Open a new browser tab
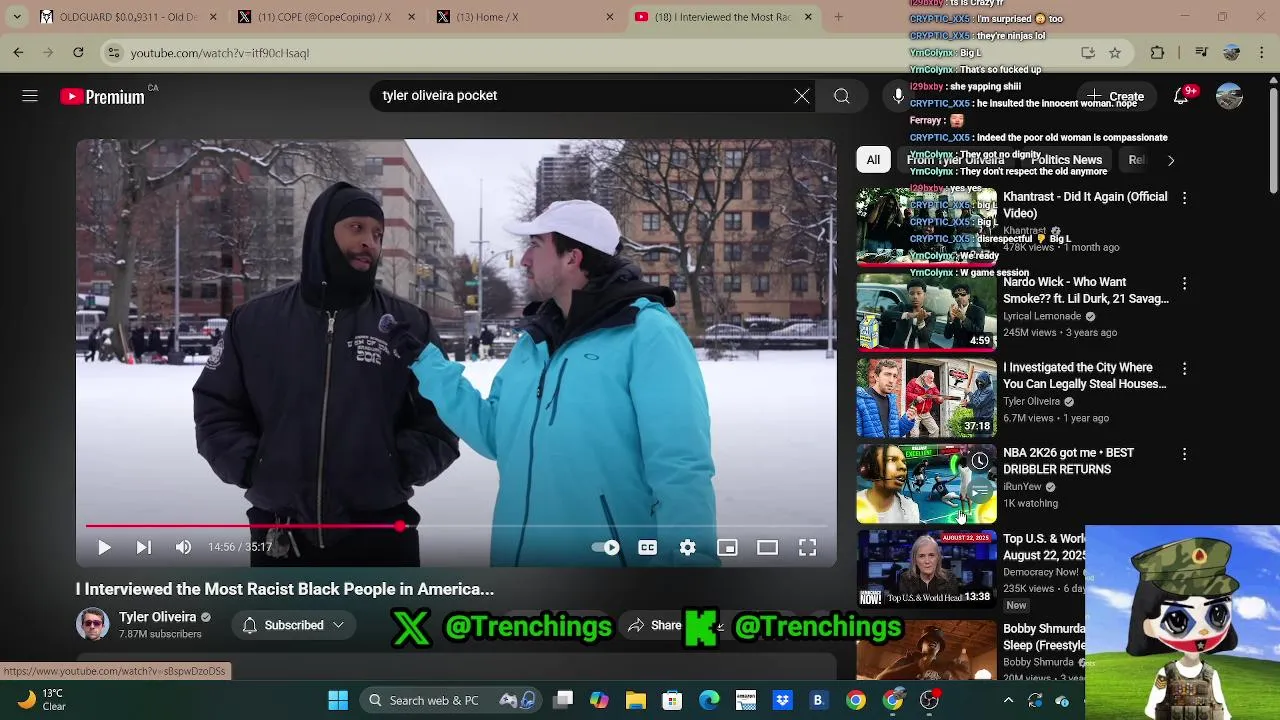The image size is (1280, 720). click(x=838, y=17)
